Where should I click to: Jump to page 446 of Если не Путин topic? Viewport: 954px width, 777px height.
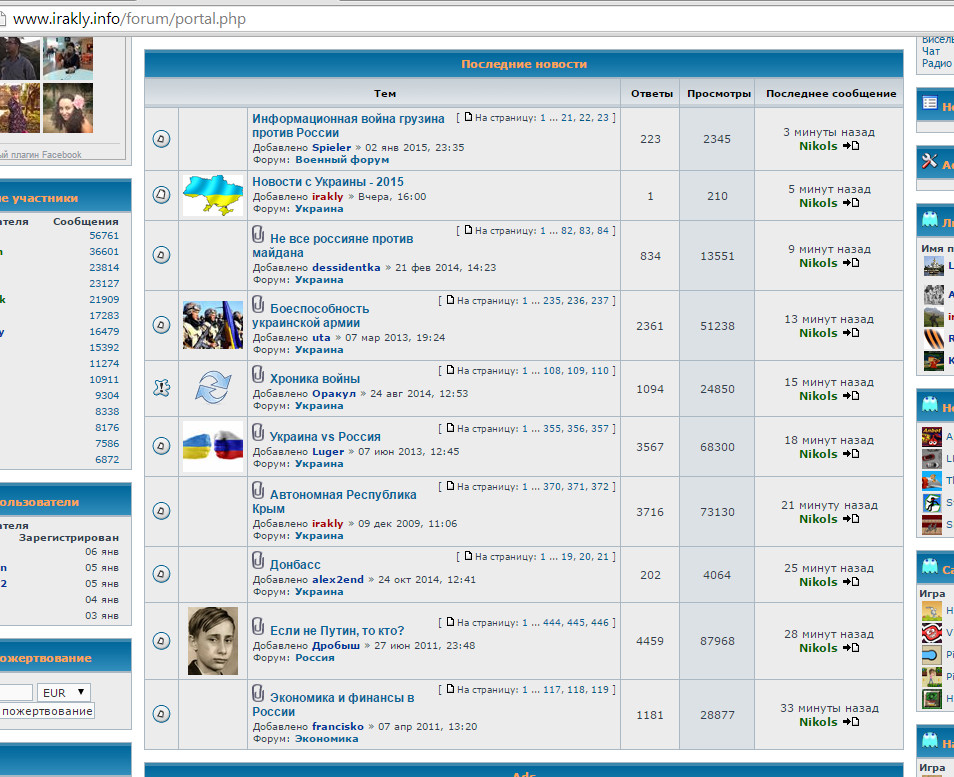[600, 622]
